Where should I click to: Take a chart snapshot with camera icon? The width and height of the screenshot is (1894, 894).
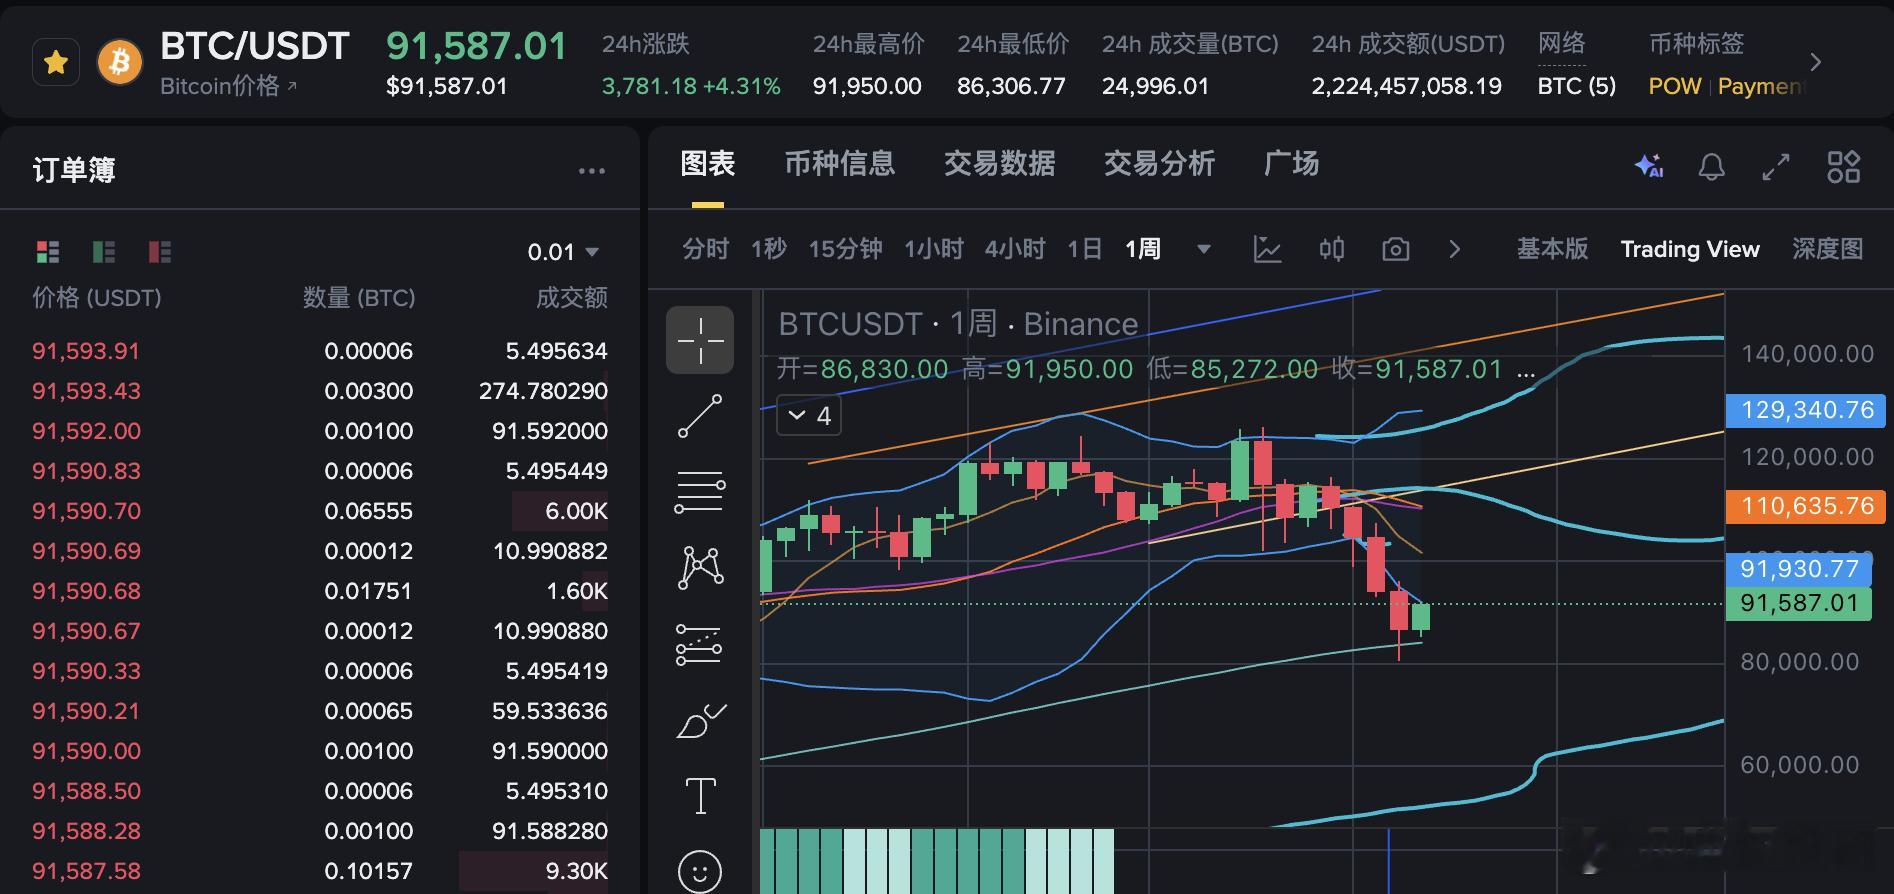[x=1396, y=249]
